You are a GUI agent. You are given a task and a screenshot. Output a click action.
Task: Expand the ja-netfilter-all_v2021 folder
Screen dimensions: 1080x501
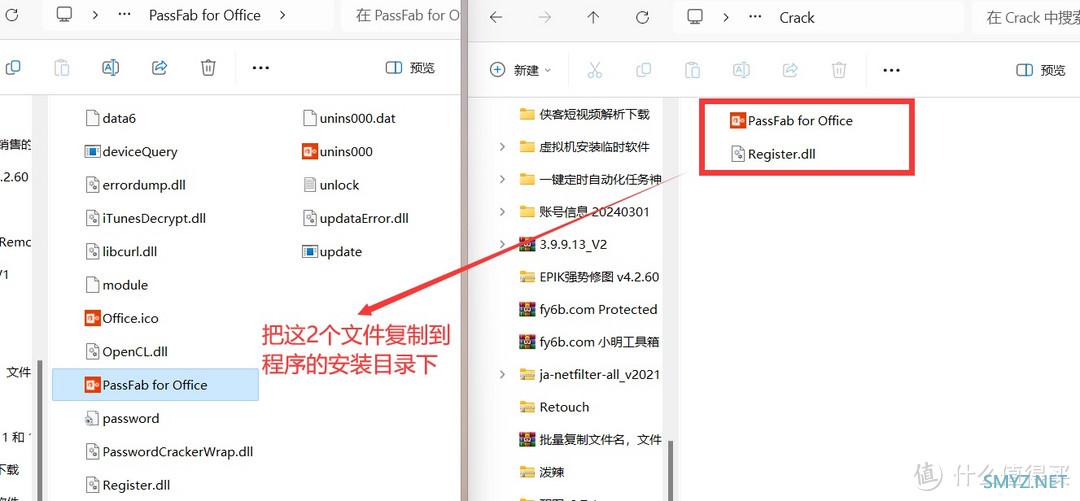pyautogui.click(x=502, y=374)
